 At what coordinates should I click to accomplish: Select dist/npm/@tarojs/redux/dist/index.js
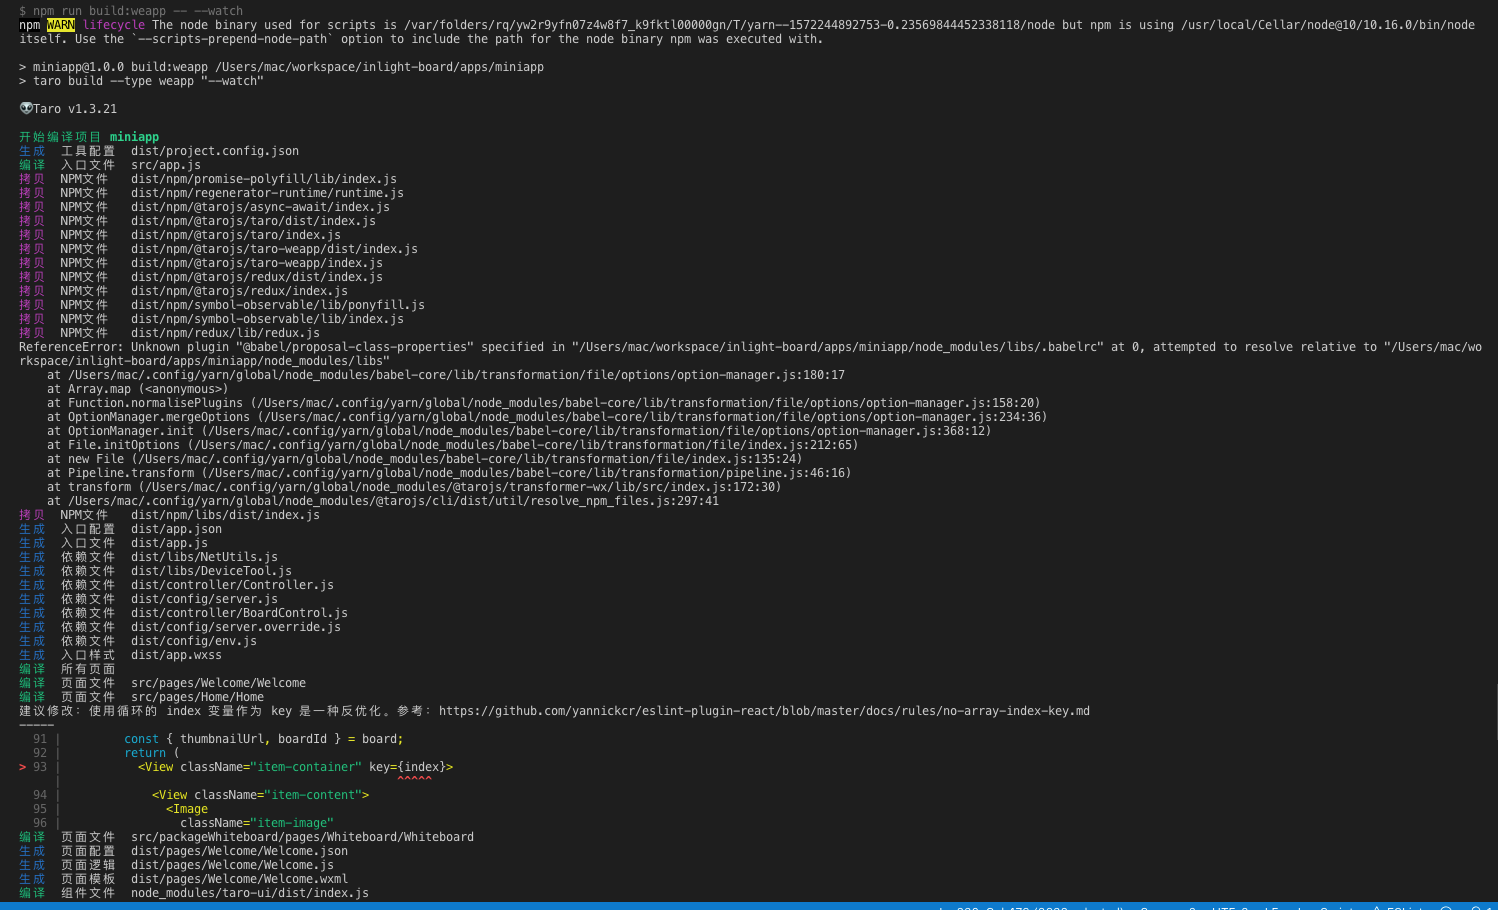(257, 277)
